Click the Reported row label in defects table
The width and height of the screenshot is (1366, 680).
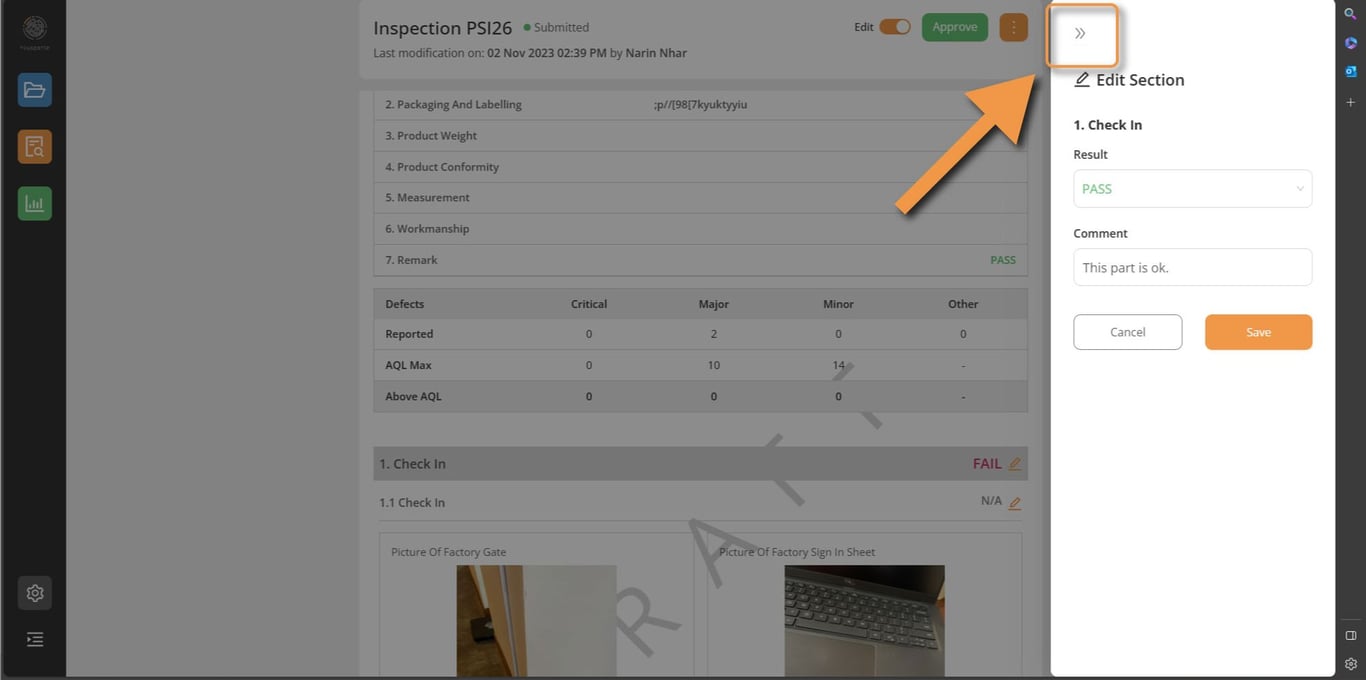(x=409, y=334)
